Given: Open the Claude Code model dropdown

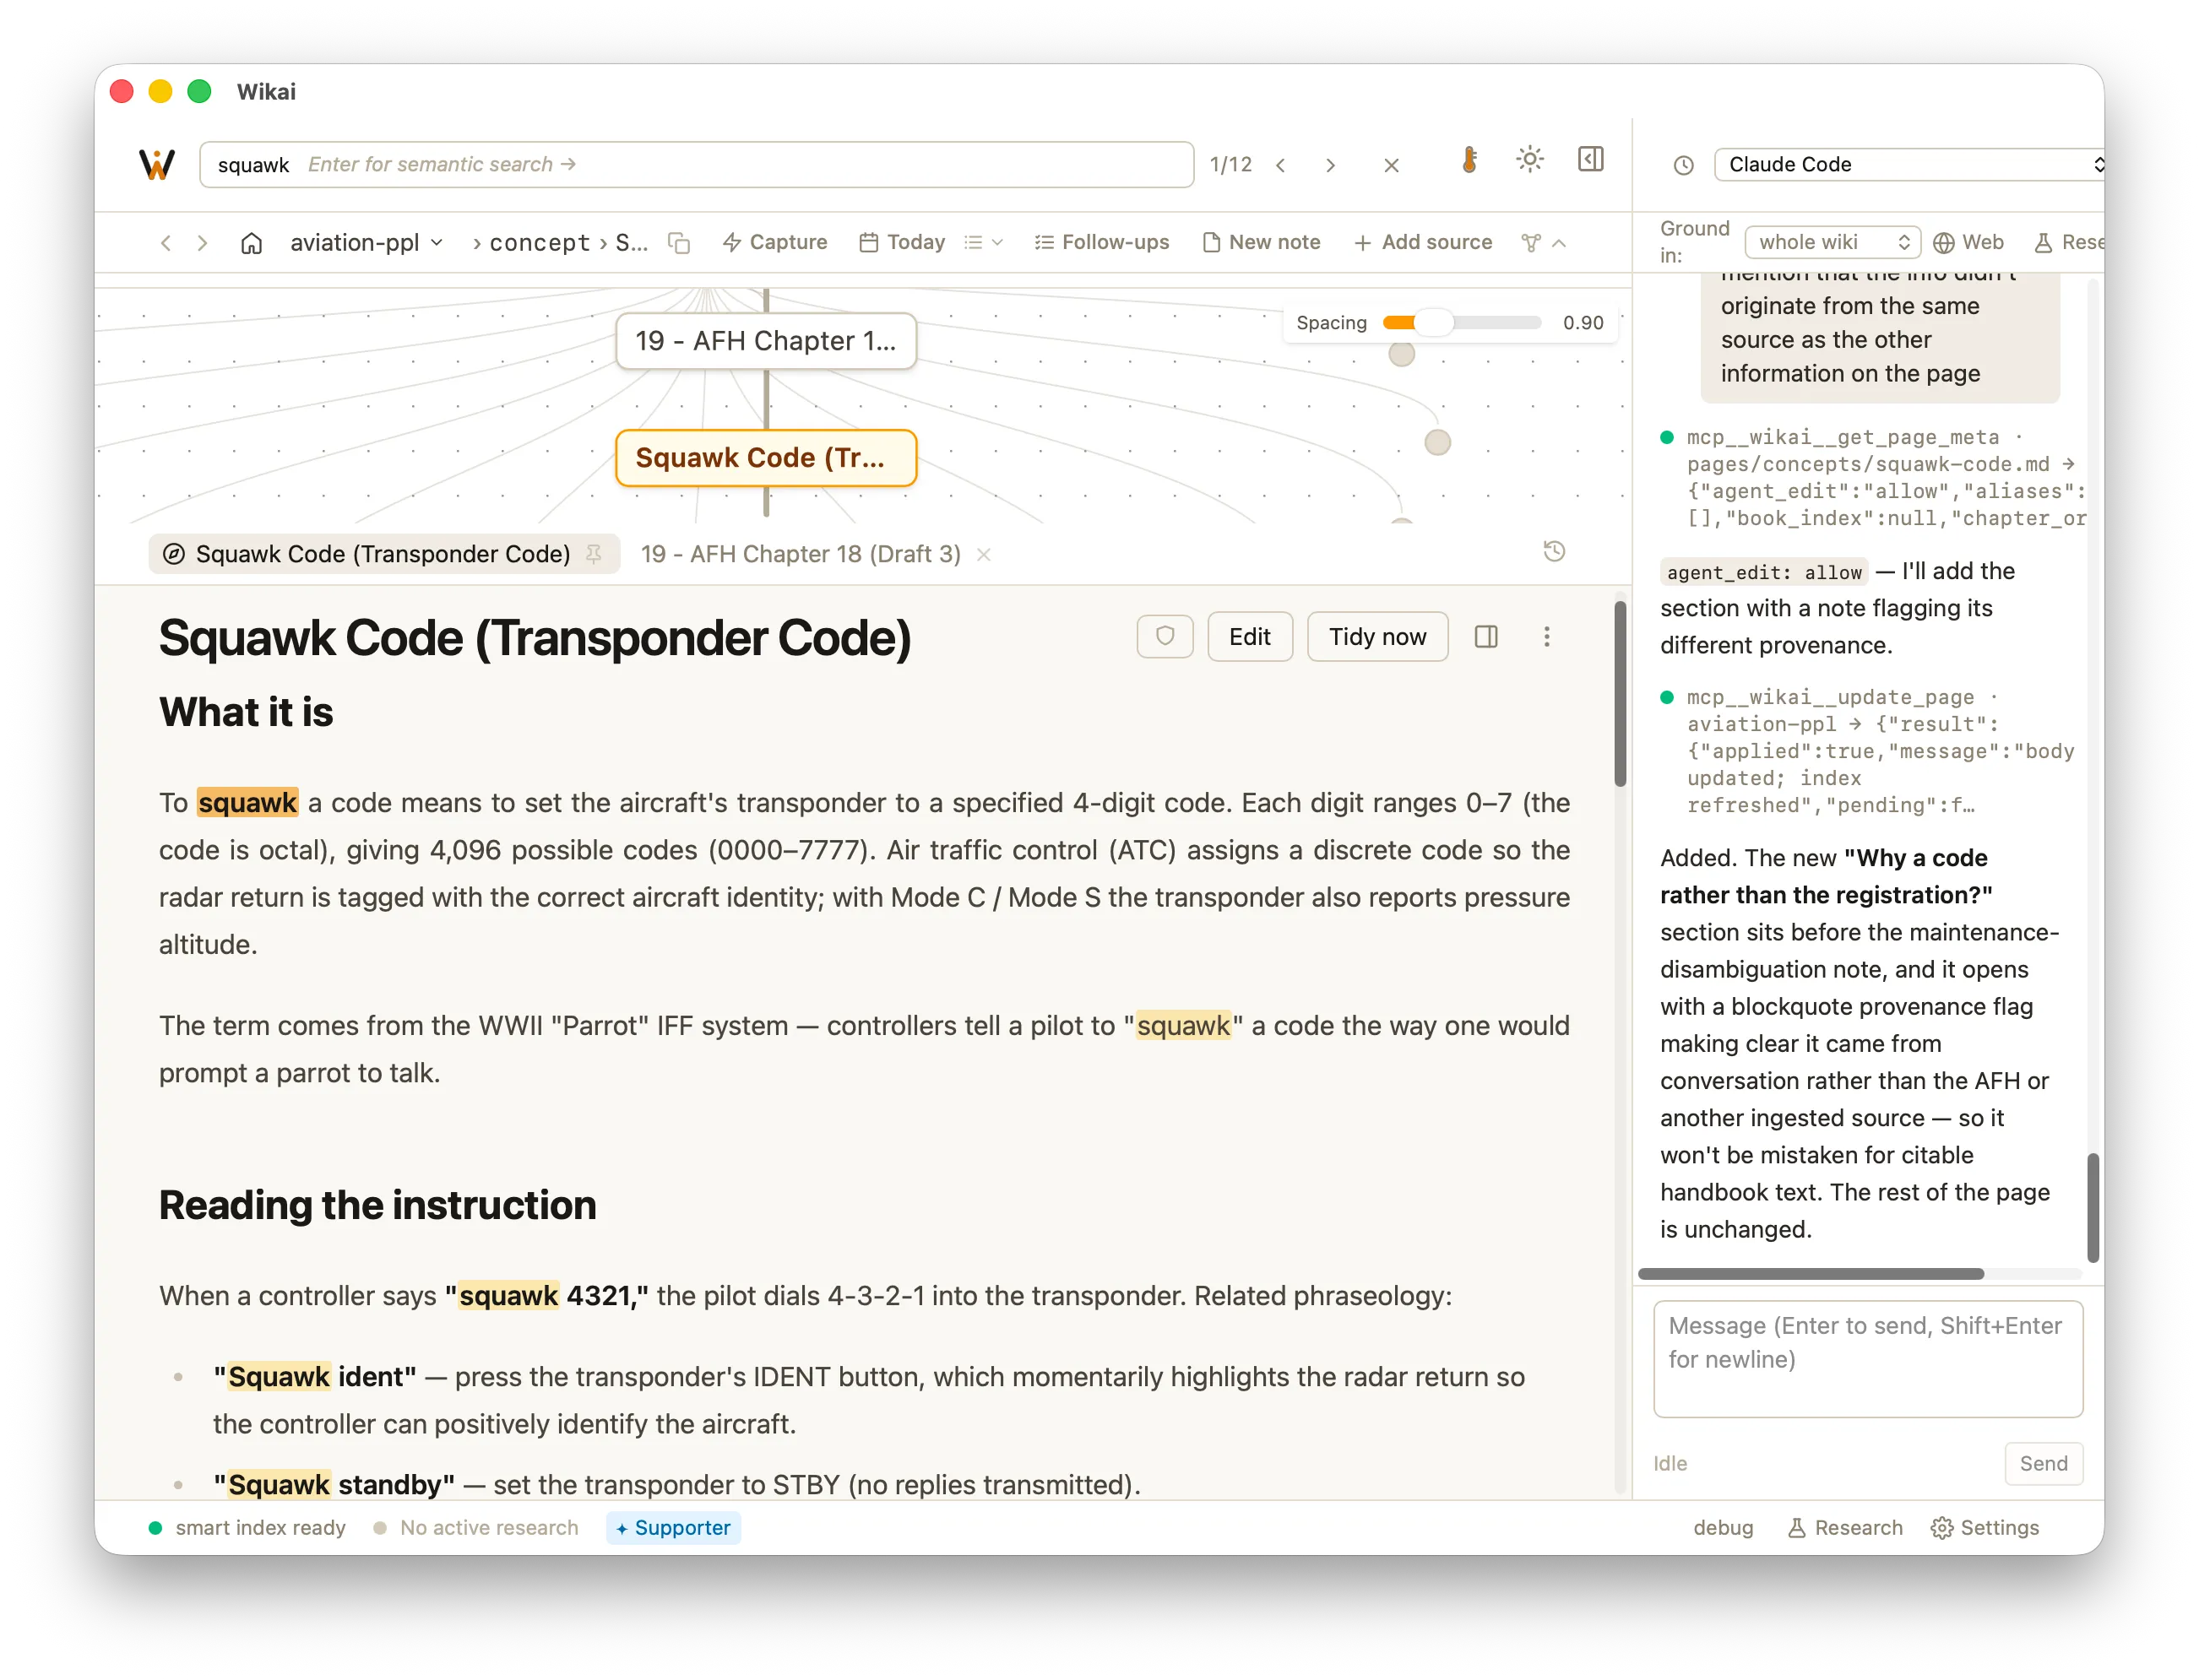Looking at the screenshot, I should (1911, 165).
